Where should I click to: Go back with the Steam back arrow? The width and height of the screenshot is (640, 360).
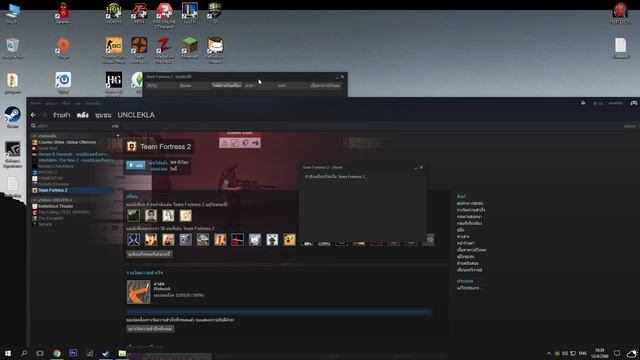tap(33, 115)
